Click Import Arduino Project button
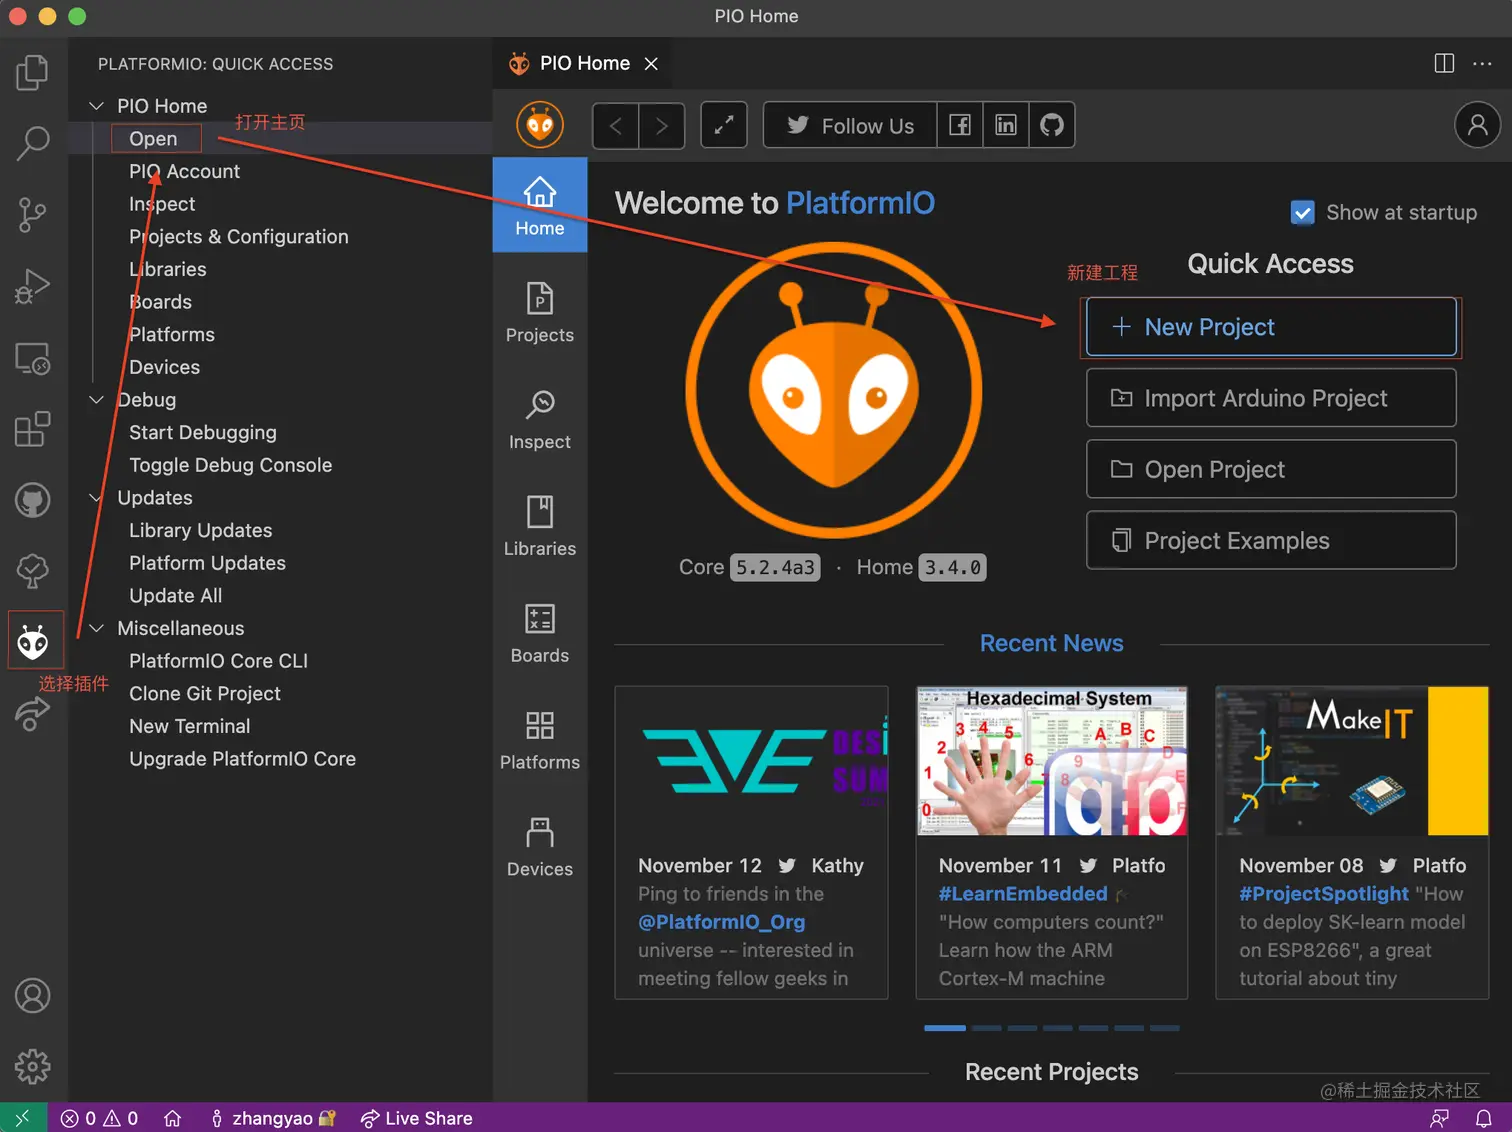Screen dimensions: 1512x1132 tap(1271, 398)
